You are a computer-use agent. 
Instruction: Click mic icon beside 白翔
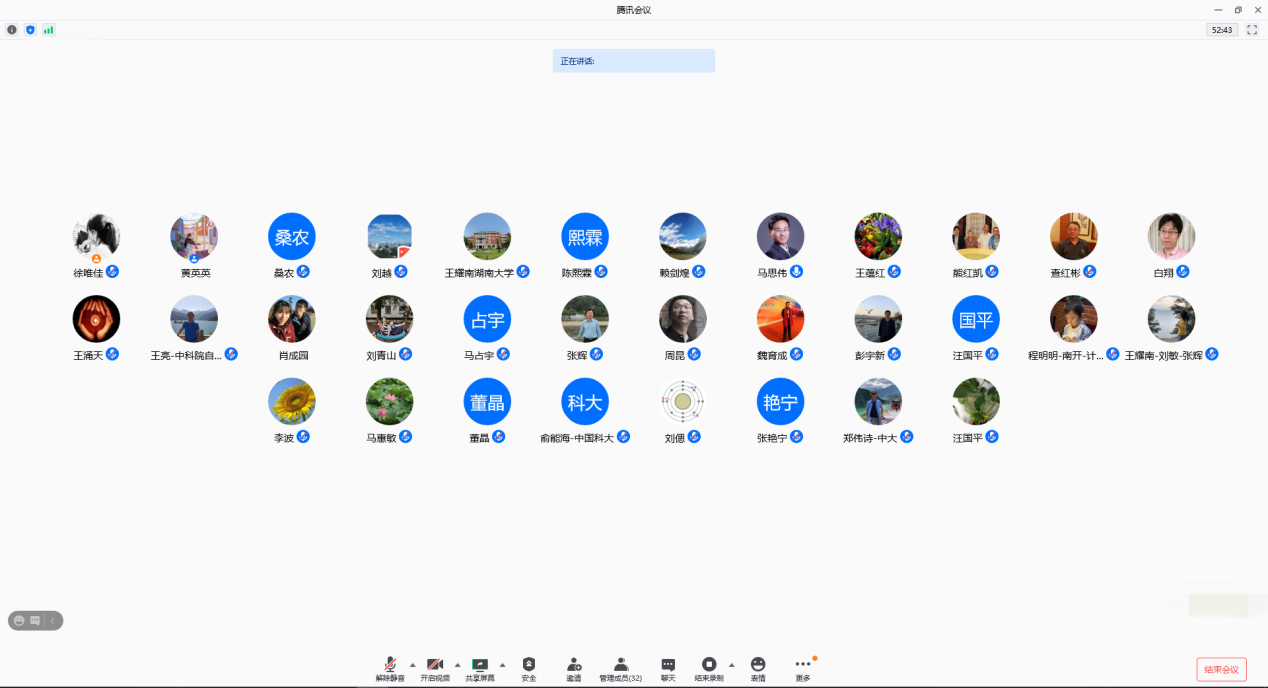click(1181, 272)
